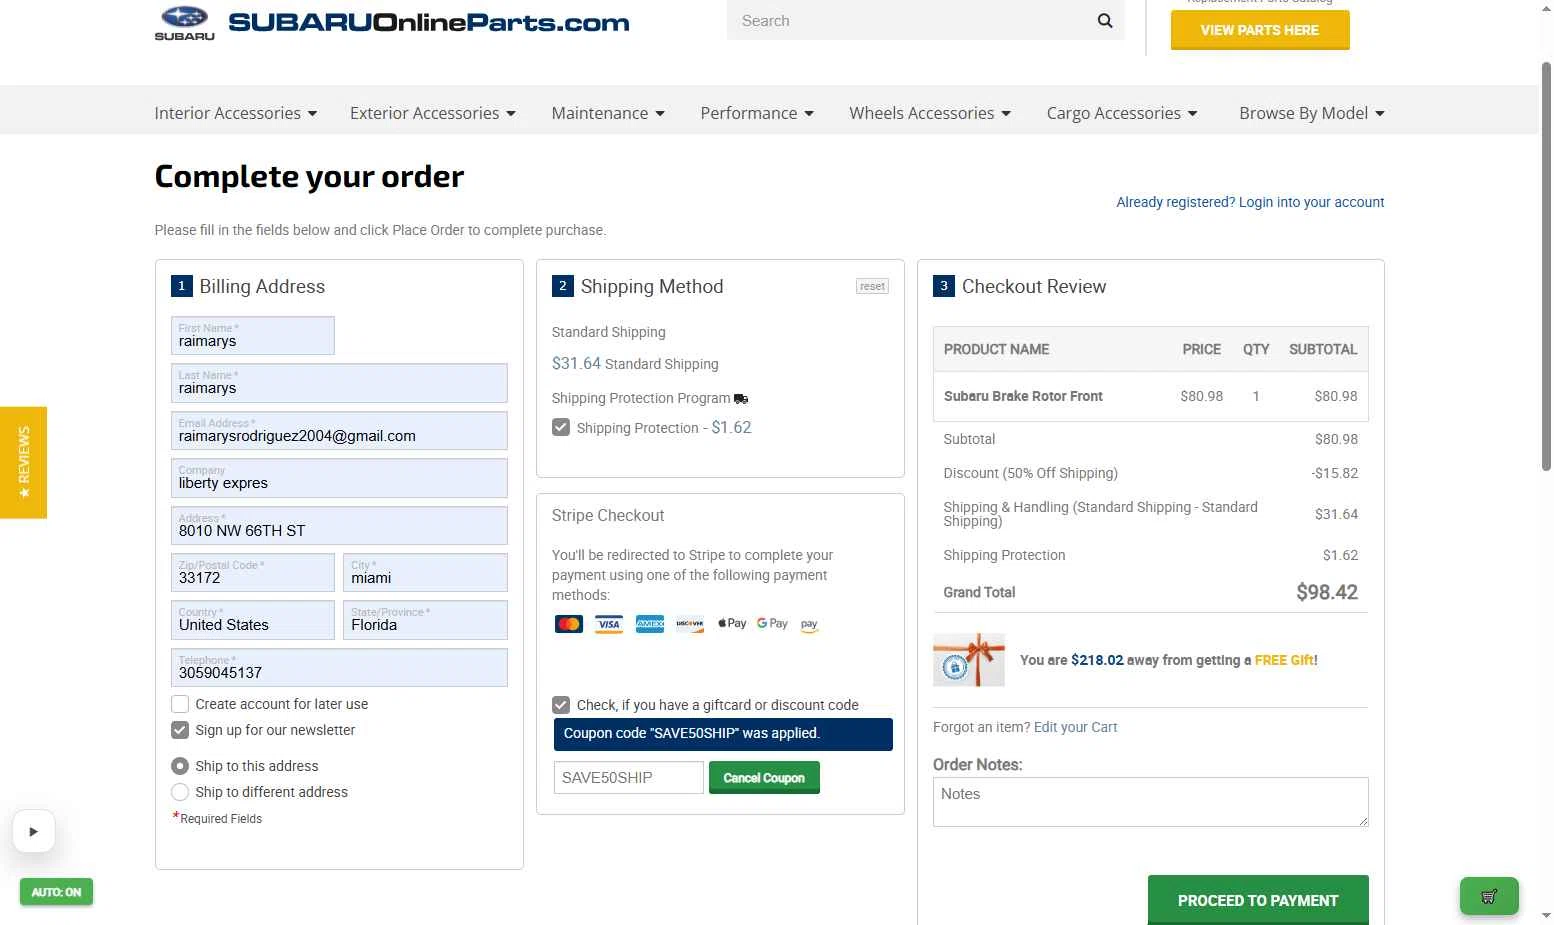Click the play arrow floating button
The image size is (1554, 925).
click(x=33, y=831)
